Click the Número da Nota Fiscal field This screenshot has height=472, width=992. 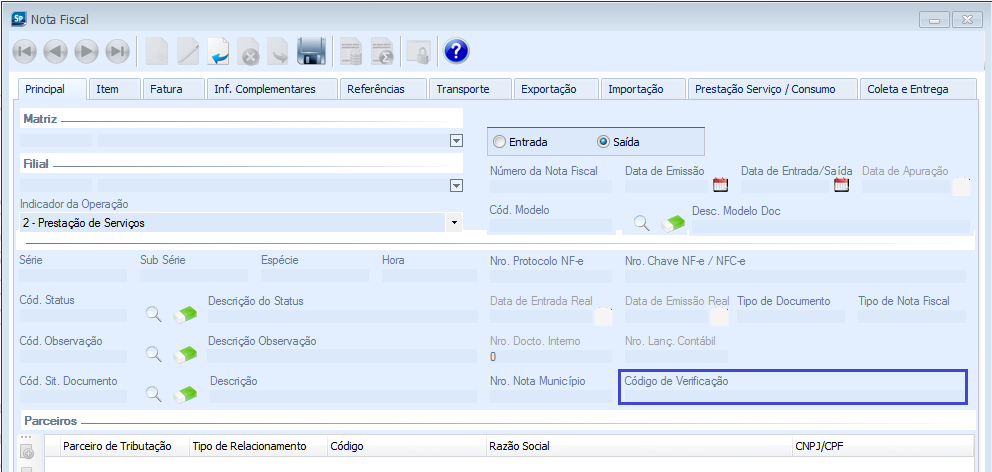[550, 186]
